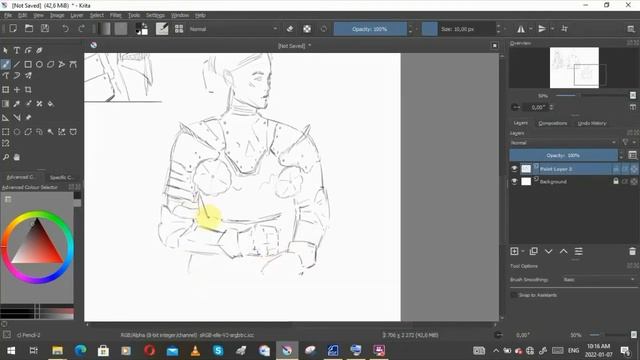The image size is (640, 360).
Task: Toggle alpha lock on Paint Layer 3
Action: click(634, 169)
